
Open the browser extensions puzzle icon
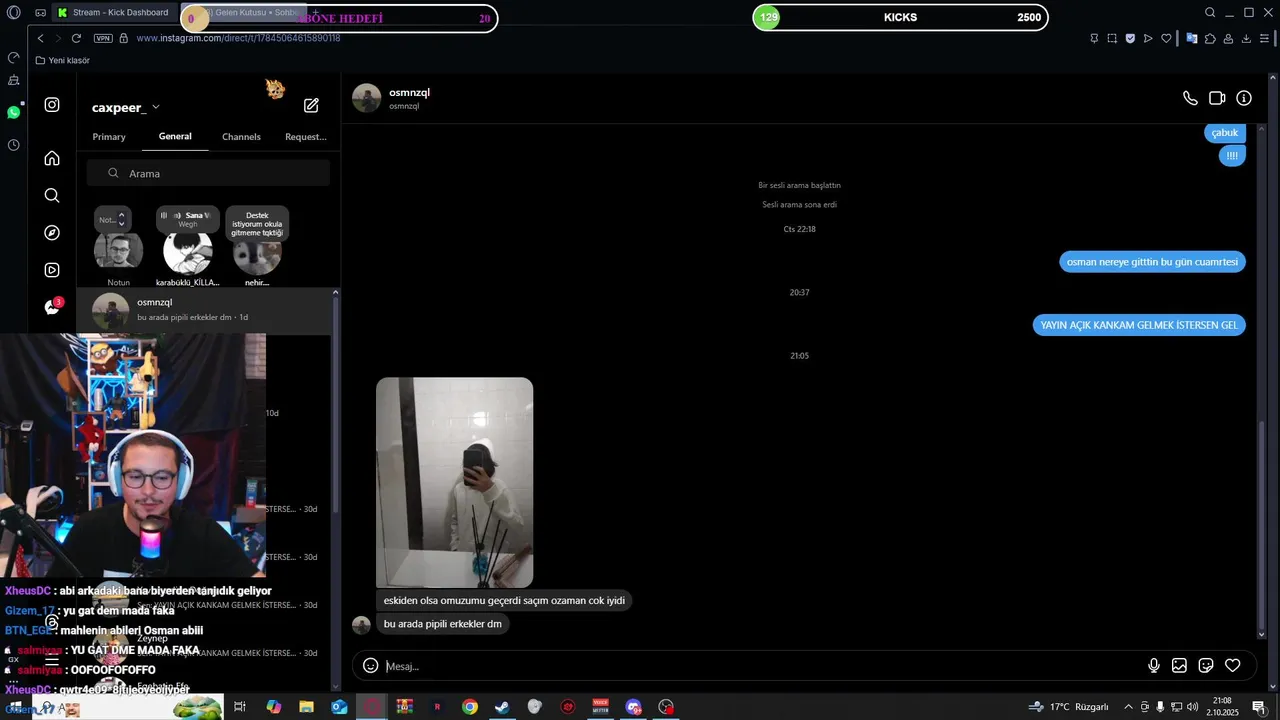tap(1210, 38)
